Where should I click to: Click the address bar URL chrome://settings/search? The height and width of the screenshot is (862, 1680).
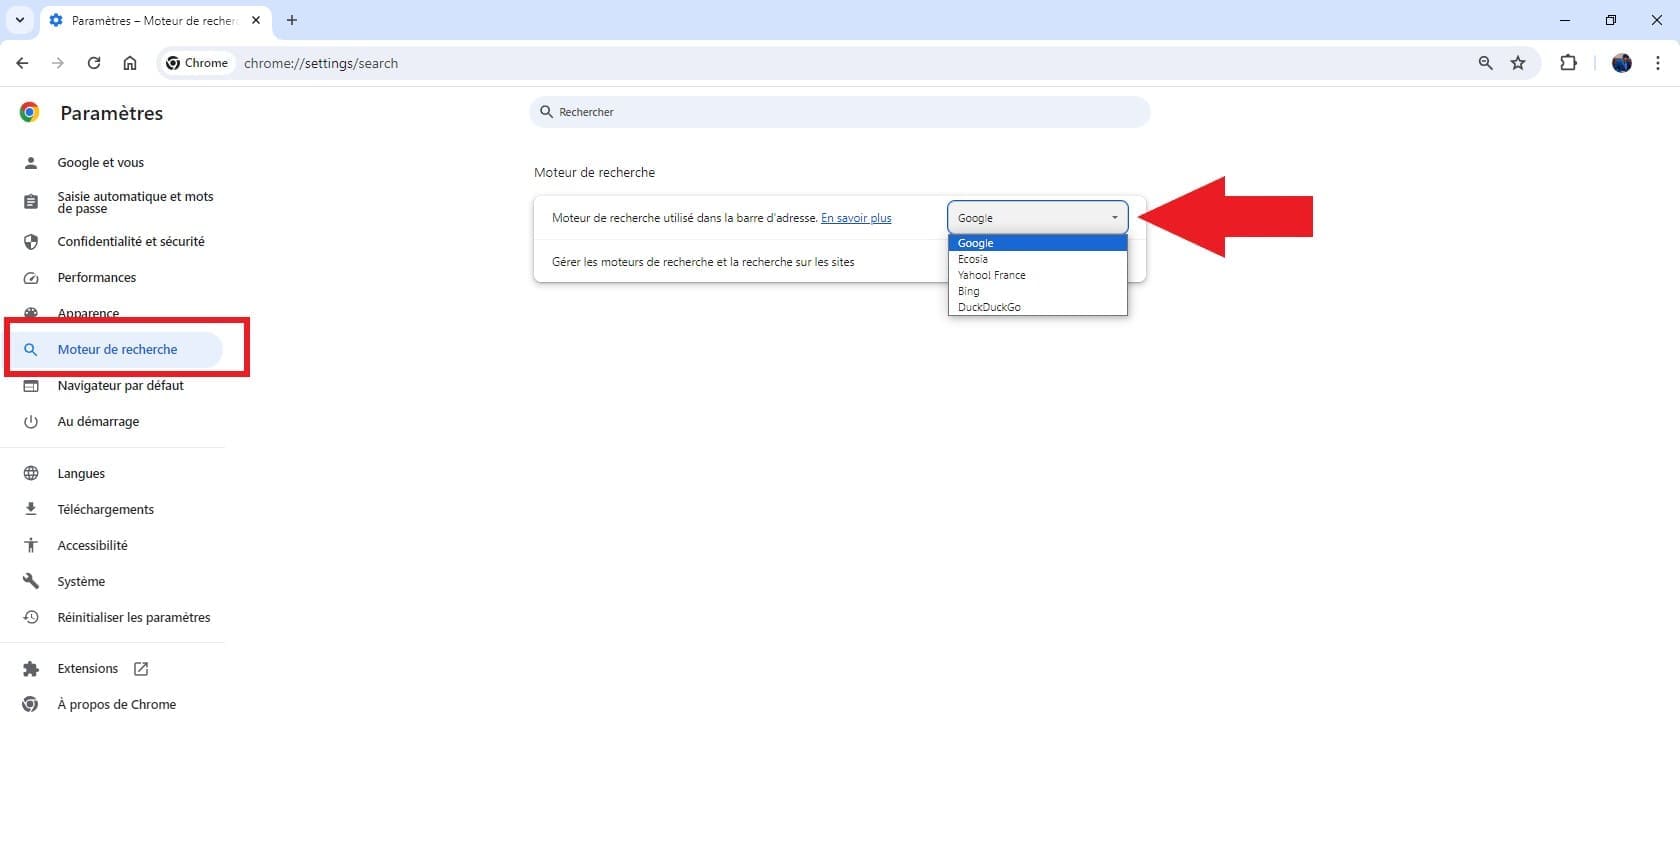(x=321, y=63)
